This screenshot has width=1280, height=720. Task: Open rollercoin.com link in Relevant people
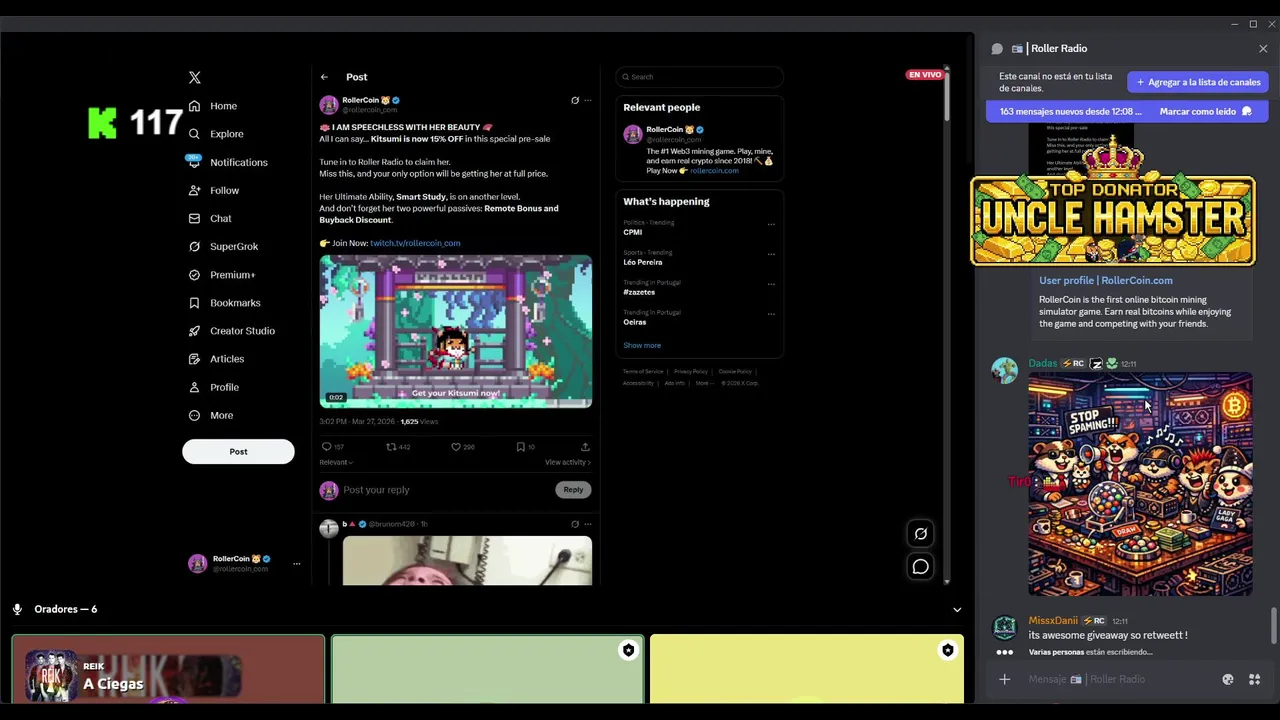coord(714,171)
